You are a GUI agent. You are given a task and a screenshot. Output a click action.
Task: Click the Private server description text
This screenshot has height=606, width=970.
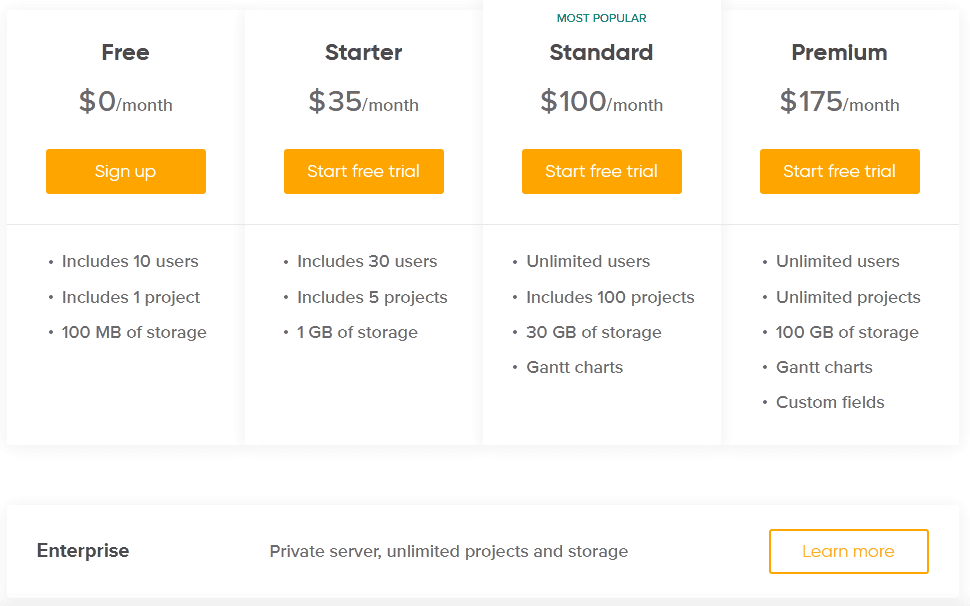[448, 551]
